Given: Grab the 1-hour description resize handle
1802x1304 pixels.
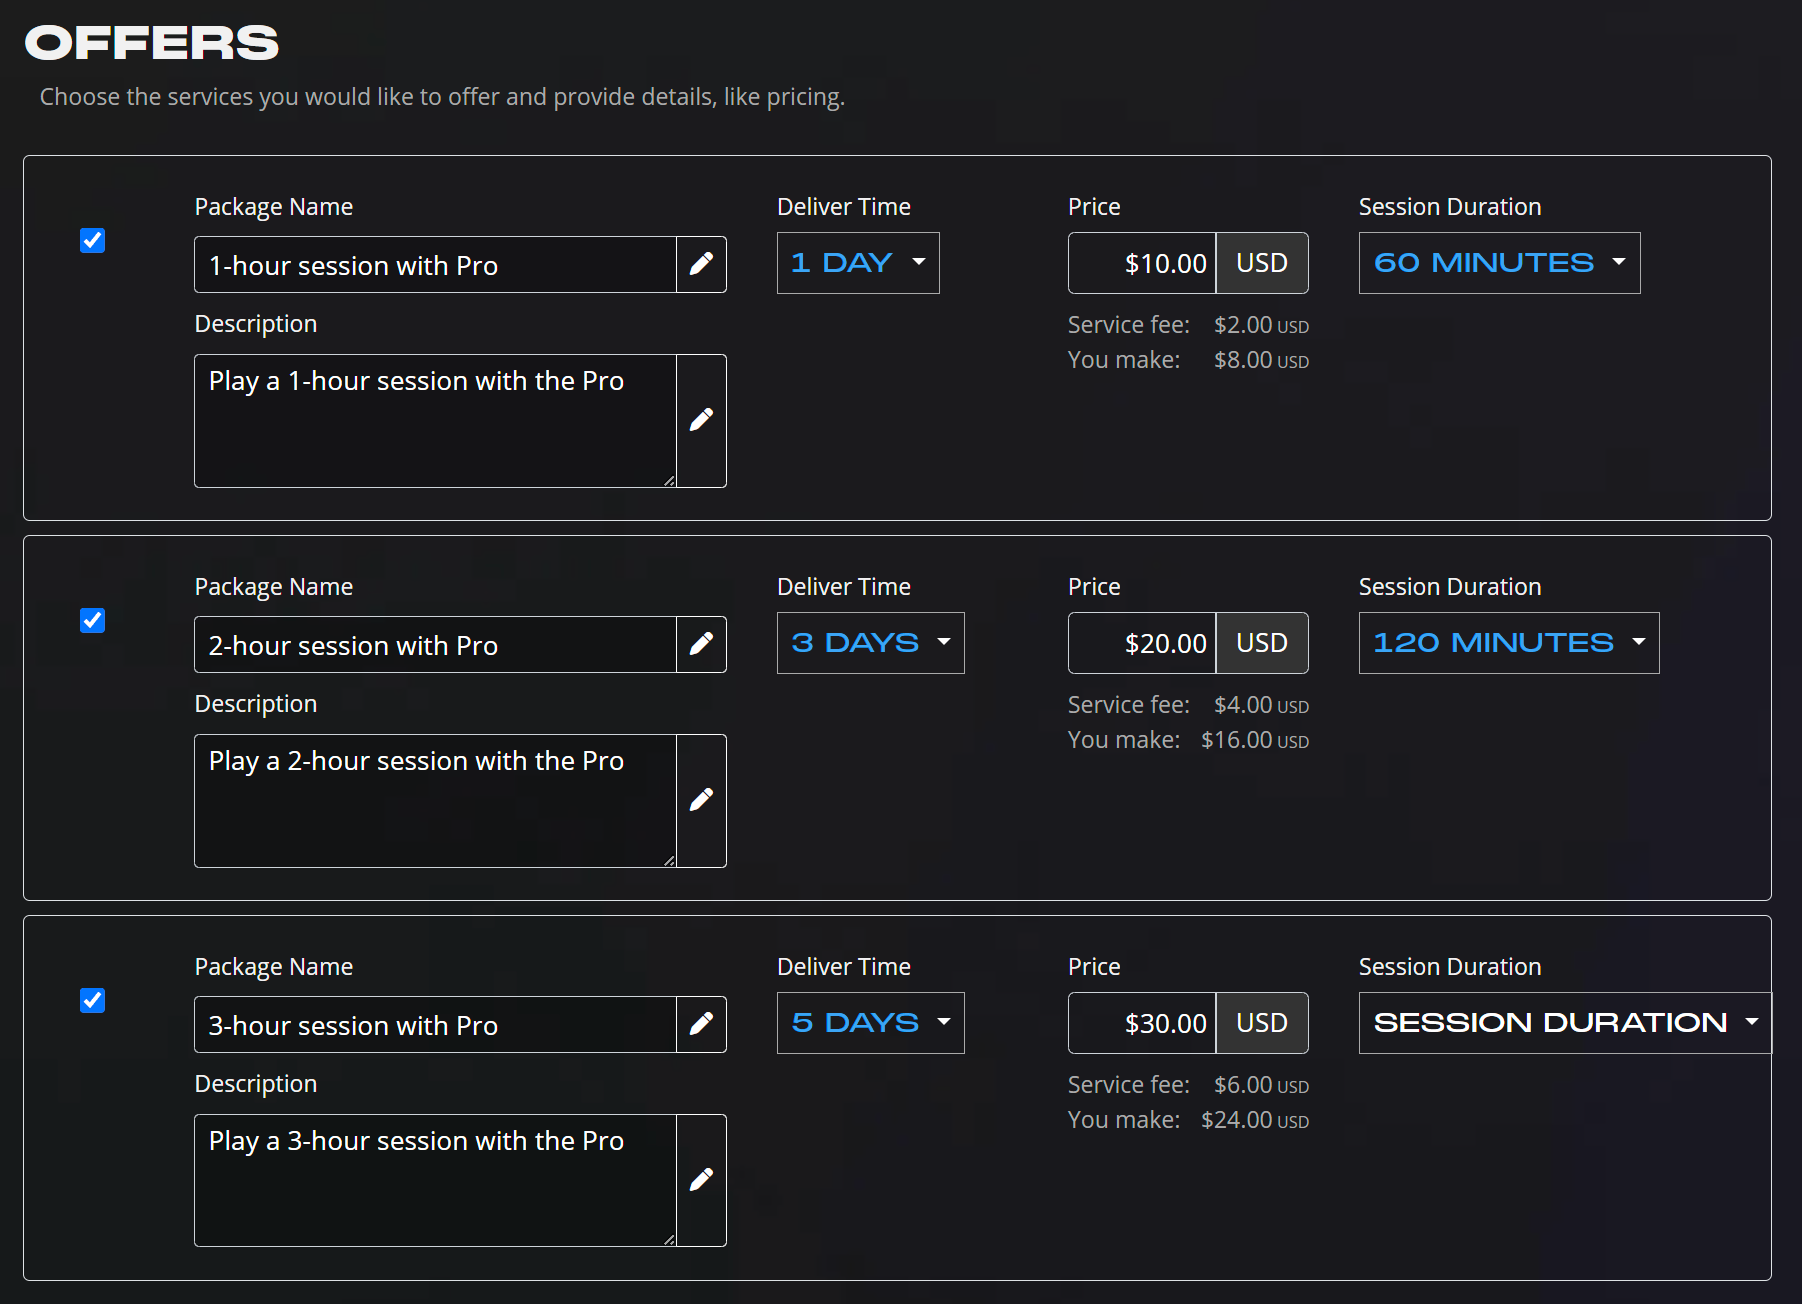Looking at the screenshot, I should [x=669, y=480].
